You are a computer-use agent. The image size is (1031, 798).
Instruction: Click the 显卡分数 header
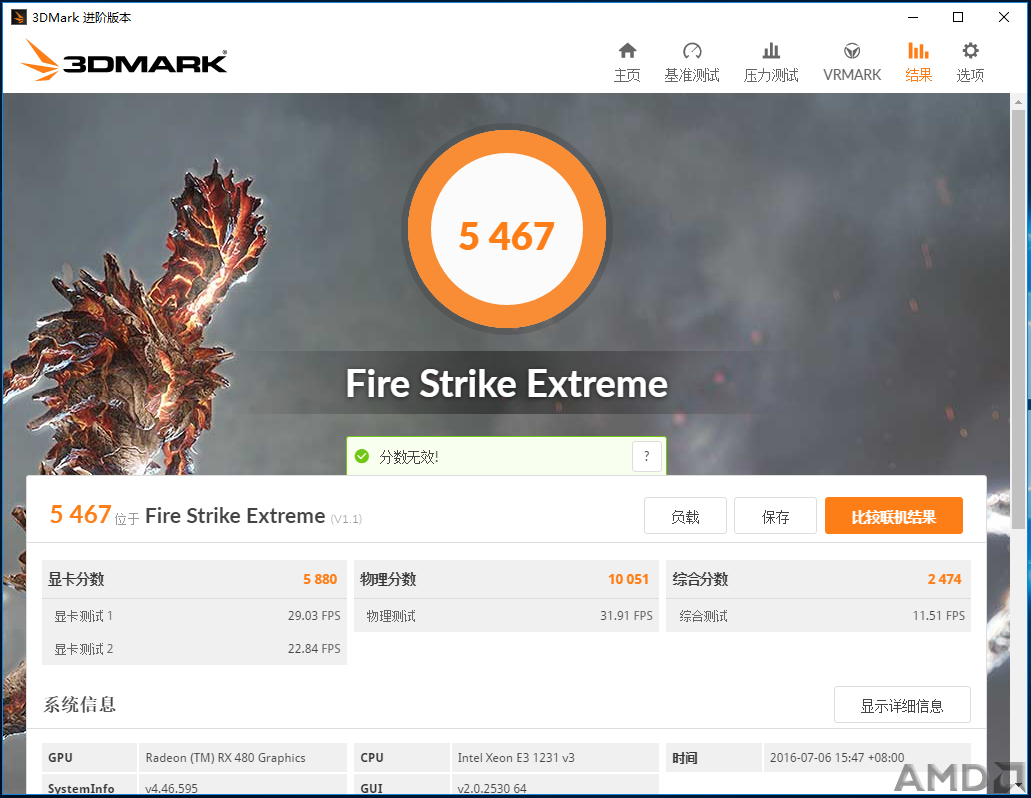[x=76, y=579]
